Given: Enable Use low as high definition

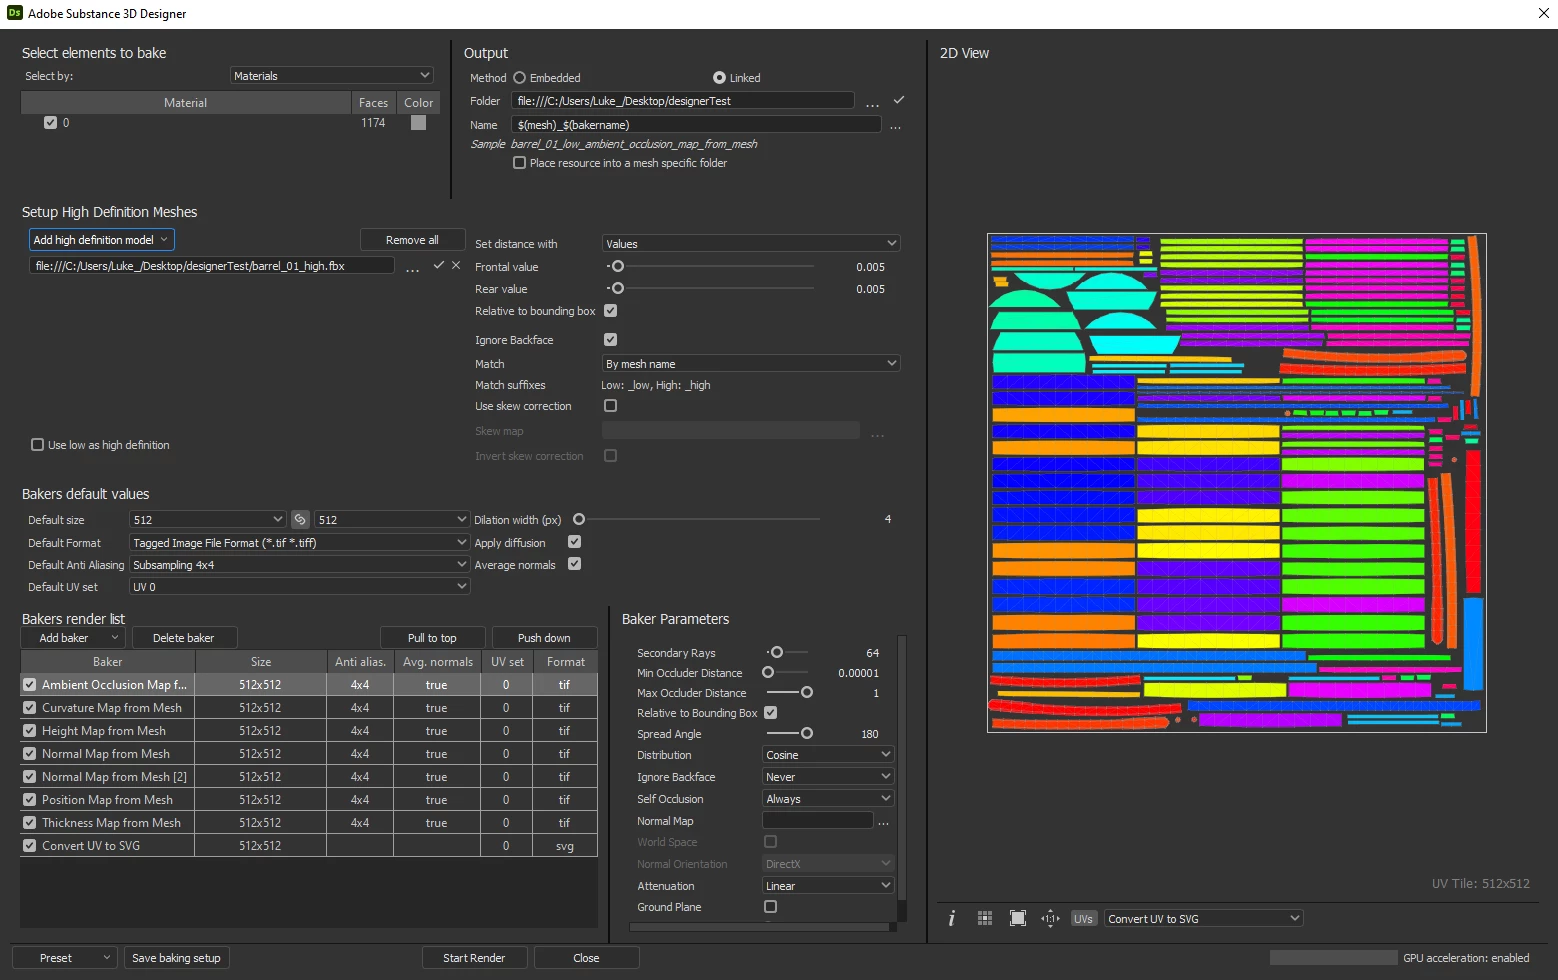Looking at the screenshot, I should click(38, 445).
